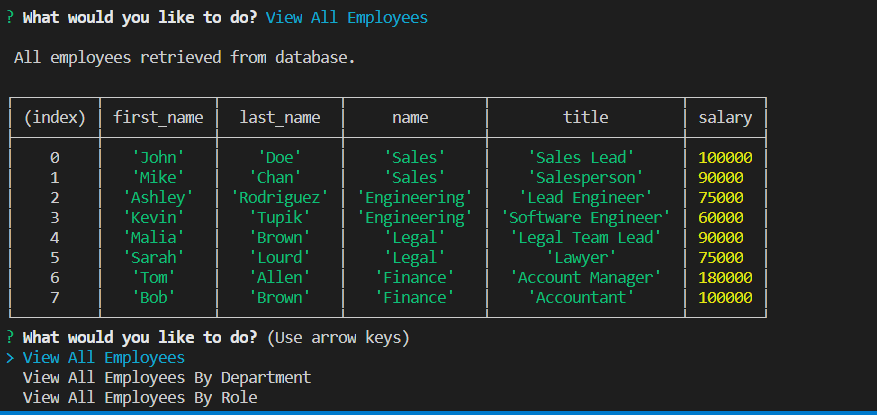Screen dimensions: 877x415
Task: Click the 'Software Engineer' title cell
Action: [x=586, y=218]
